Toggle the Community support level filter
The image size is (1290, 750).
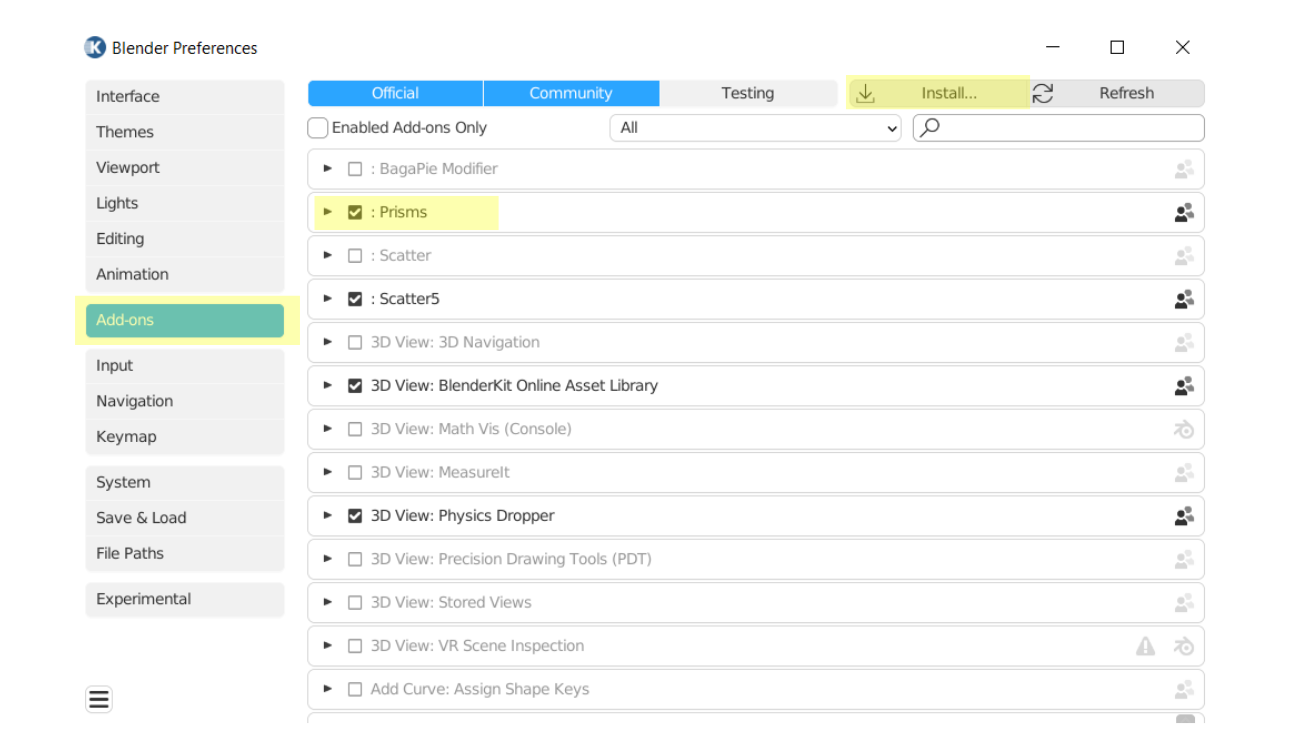tap(571, 93)
